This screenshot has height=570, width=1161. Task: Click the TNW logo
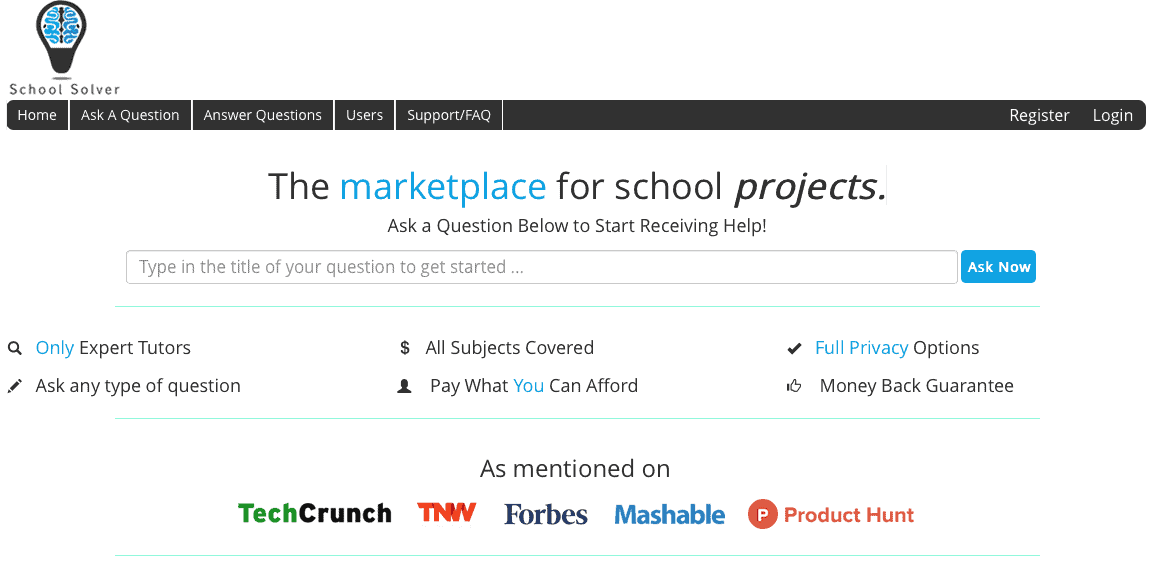point(447,513)
